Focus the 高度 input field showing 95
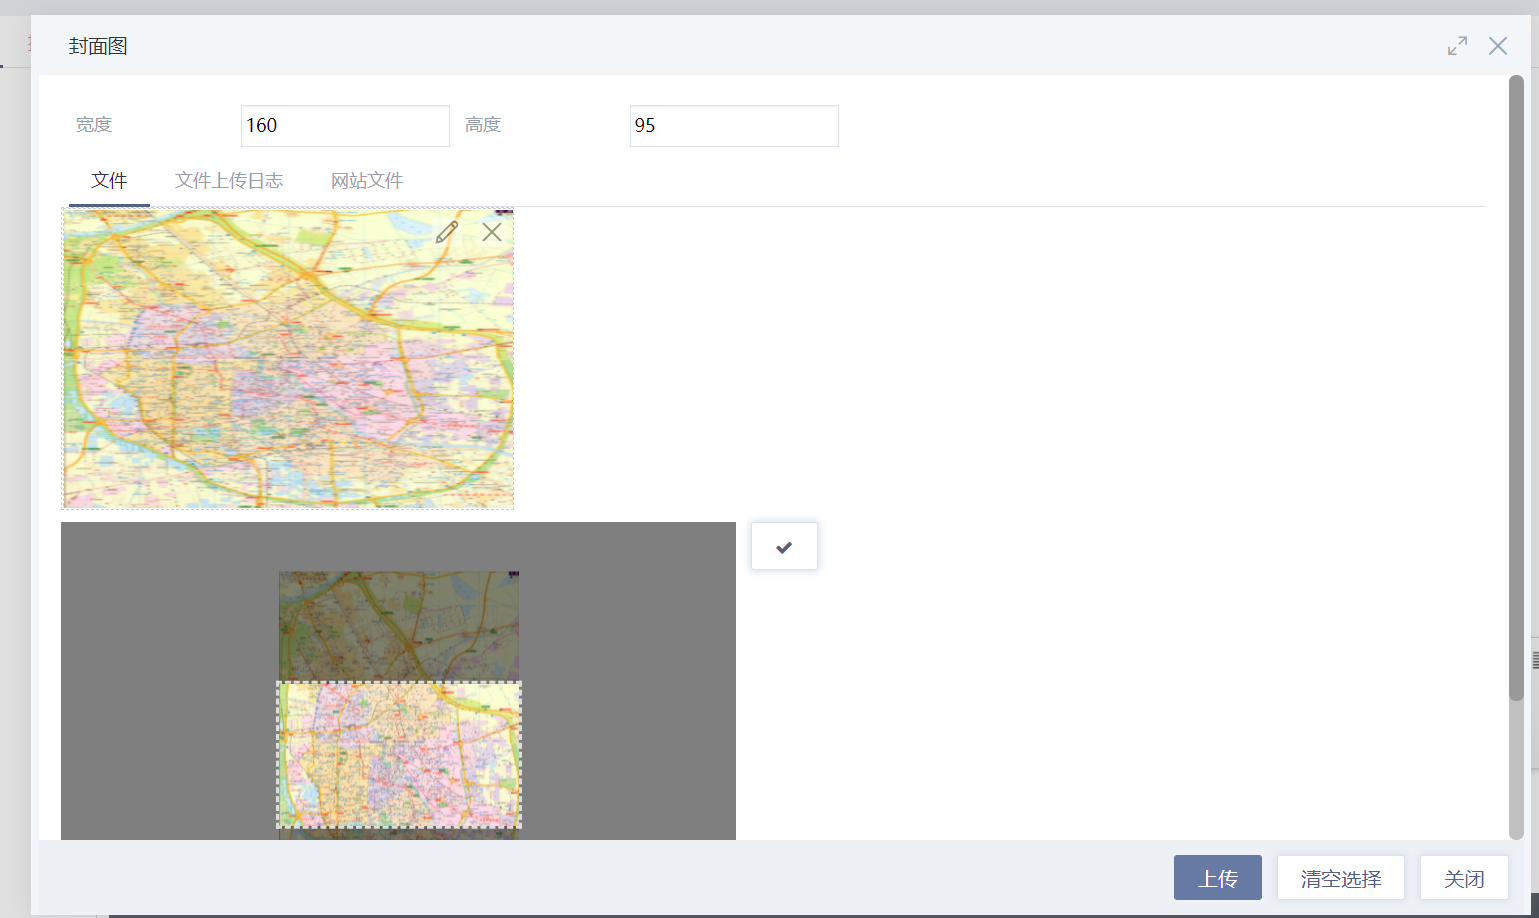The width and height of the screenshot is (1539, 918). click(x=733, y=126)
